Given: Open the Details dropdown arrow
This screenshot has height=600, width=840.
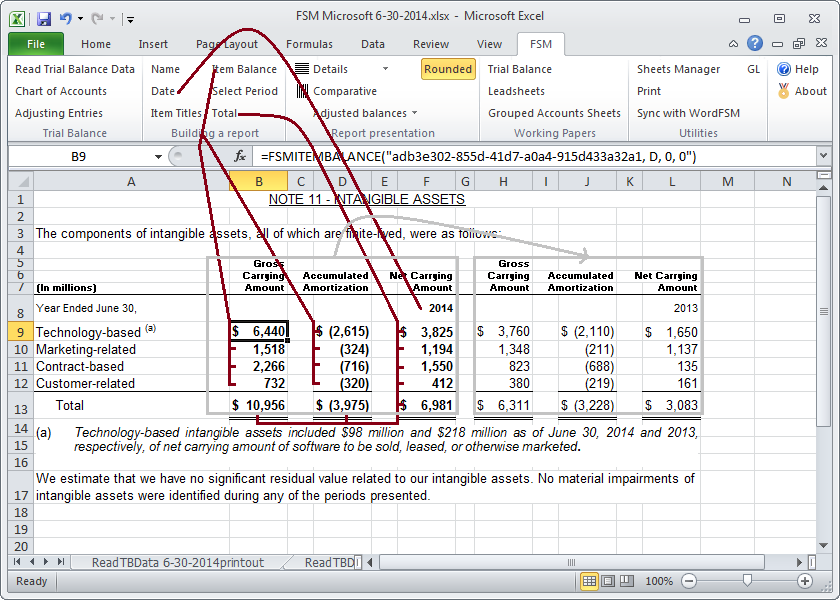Looking at the screenshot, I should 385,69.
